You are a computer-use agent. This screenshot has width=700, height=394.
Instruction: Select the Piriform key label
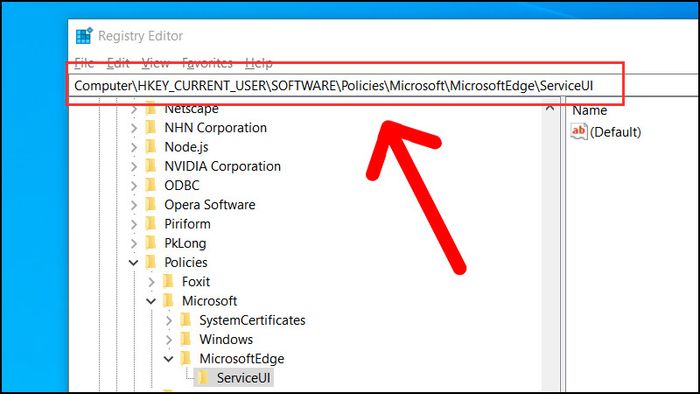coord(188,224)
